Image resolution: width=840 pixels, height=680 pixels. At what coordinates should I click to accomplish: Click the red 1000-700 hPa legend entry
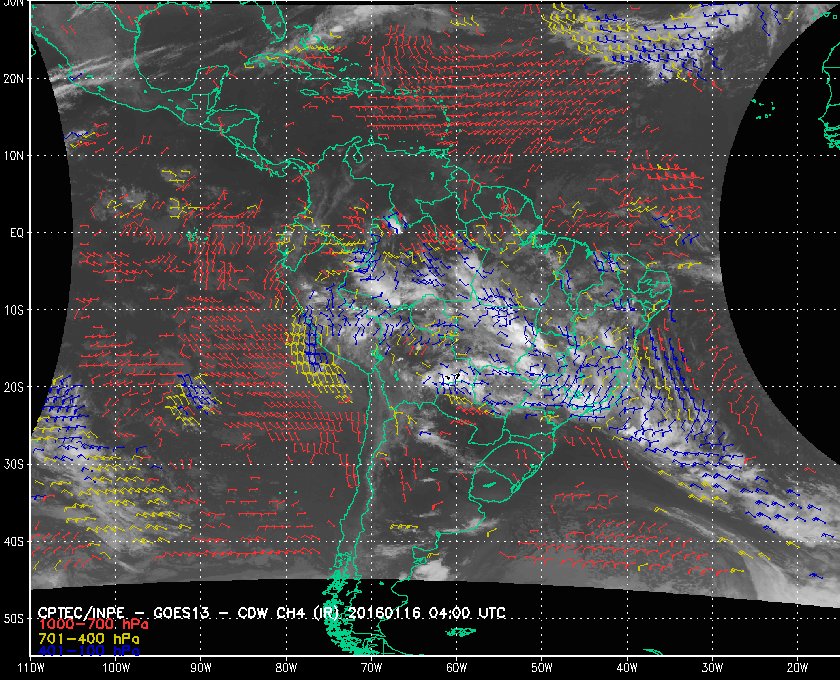93,625
